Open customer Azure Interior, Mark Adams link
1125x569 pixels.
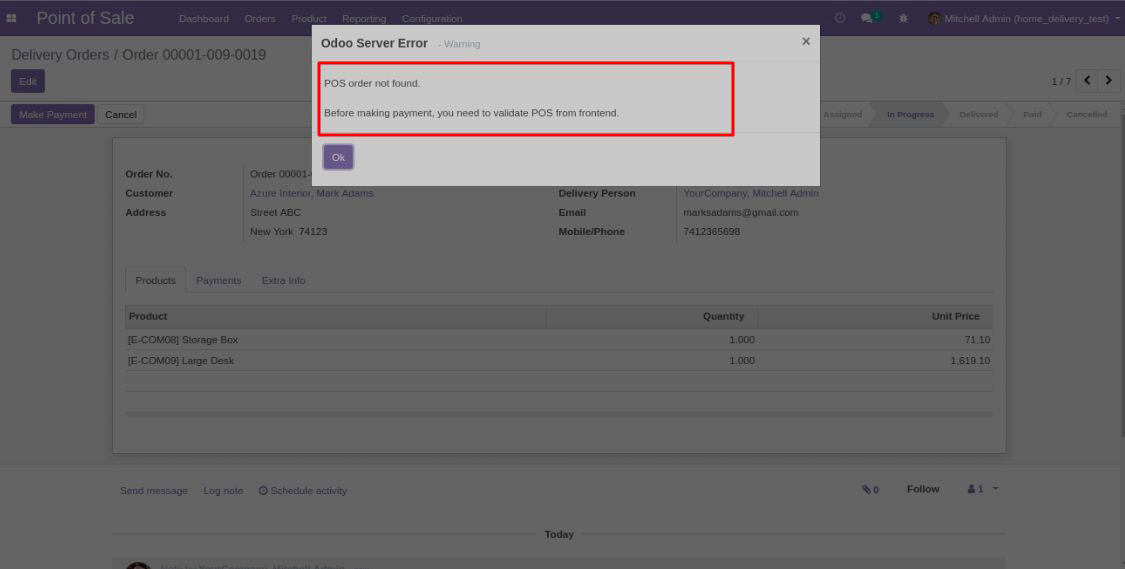point(311,193)
